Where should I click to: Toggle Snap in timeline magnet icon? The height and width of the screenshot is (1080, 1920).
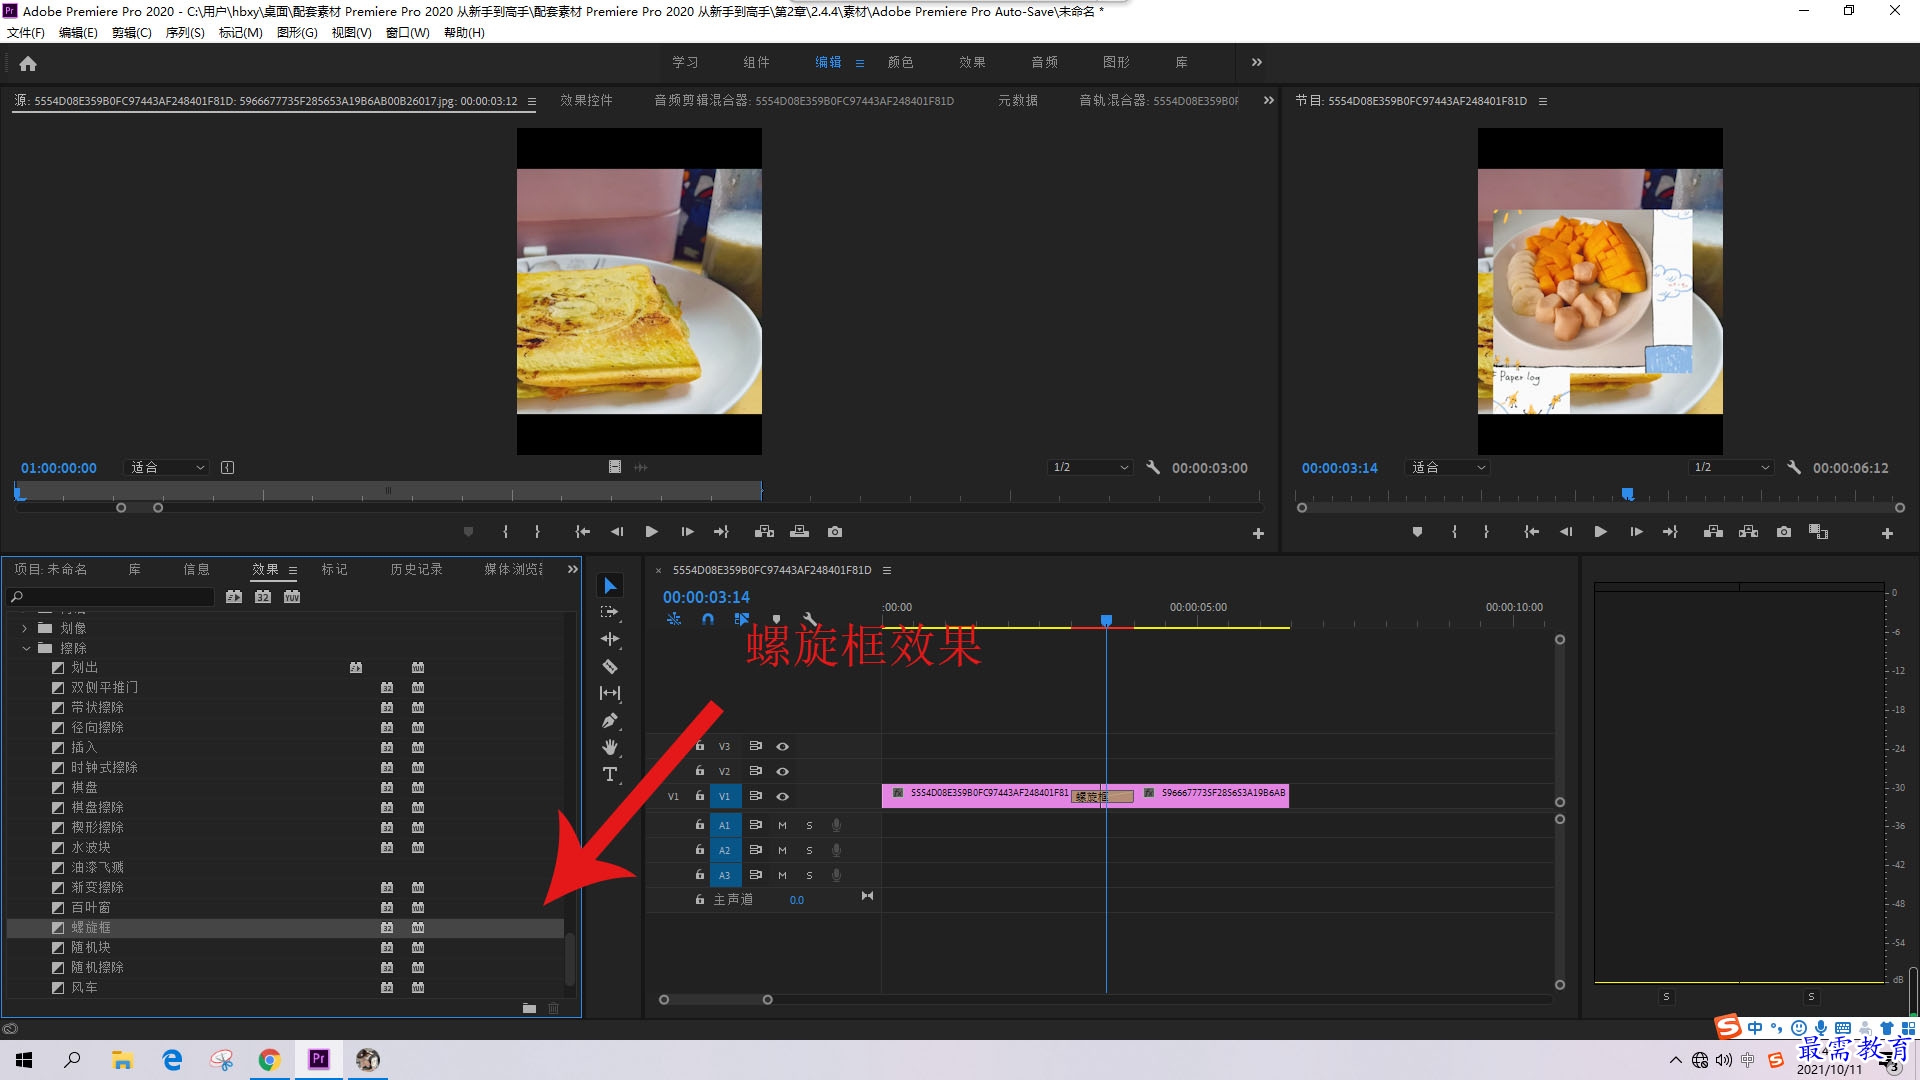708,619
